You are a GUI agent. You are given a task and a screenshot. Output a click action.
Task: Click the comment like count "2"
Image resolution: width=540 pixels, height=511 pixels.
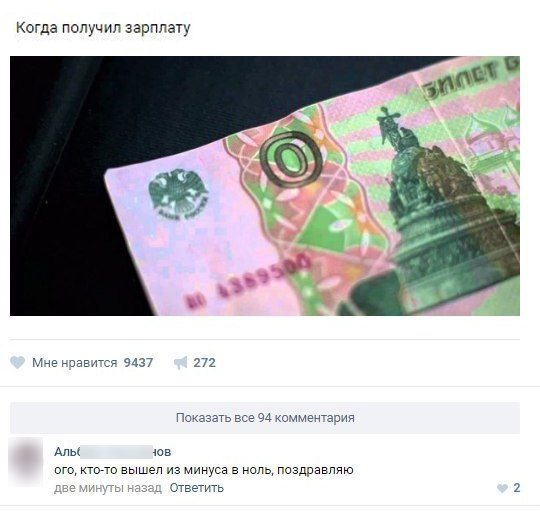pyautogui.click(x=517, y=488)
